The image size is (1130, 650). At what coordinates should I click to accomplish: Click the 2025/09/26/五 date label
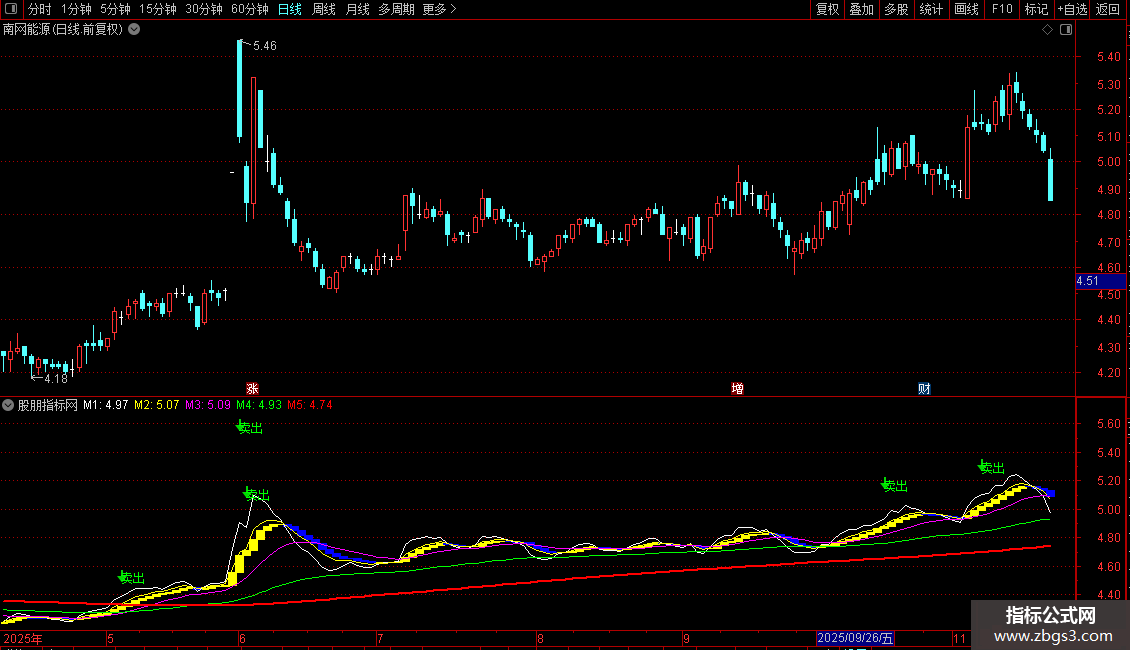(x=855, y=638)
